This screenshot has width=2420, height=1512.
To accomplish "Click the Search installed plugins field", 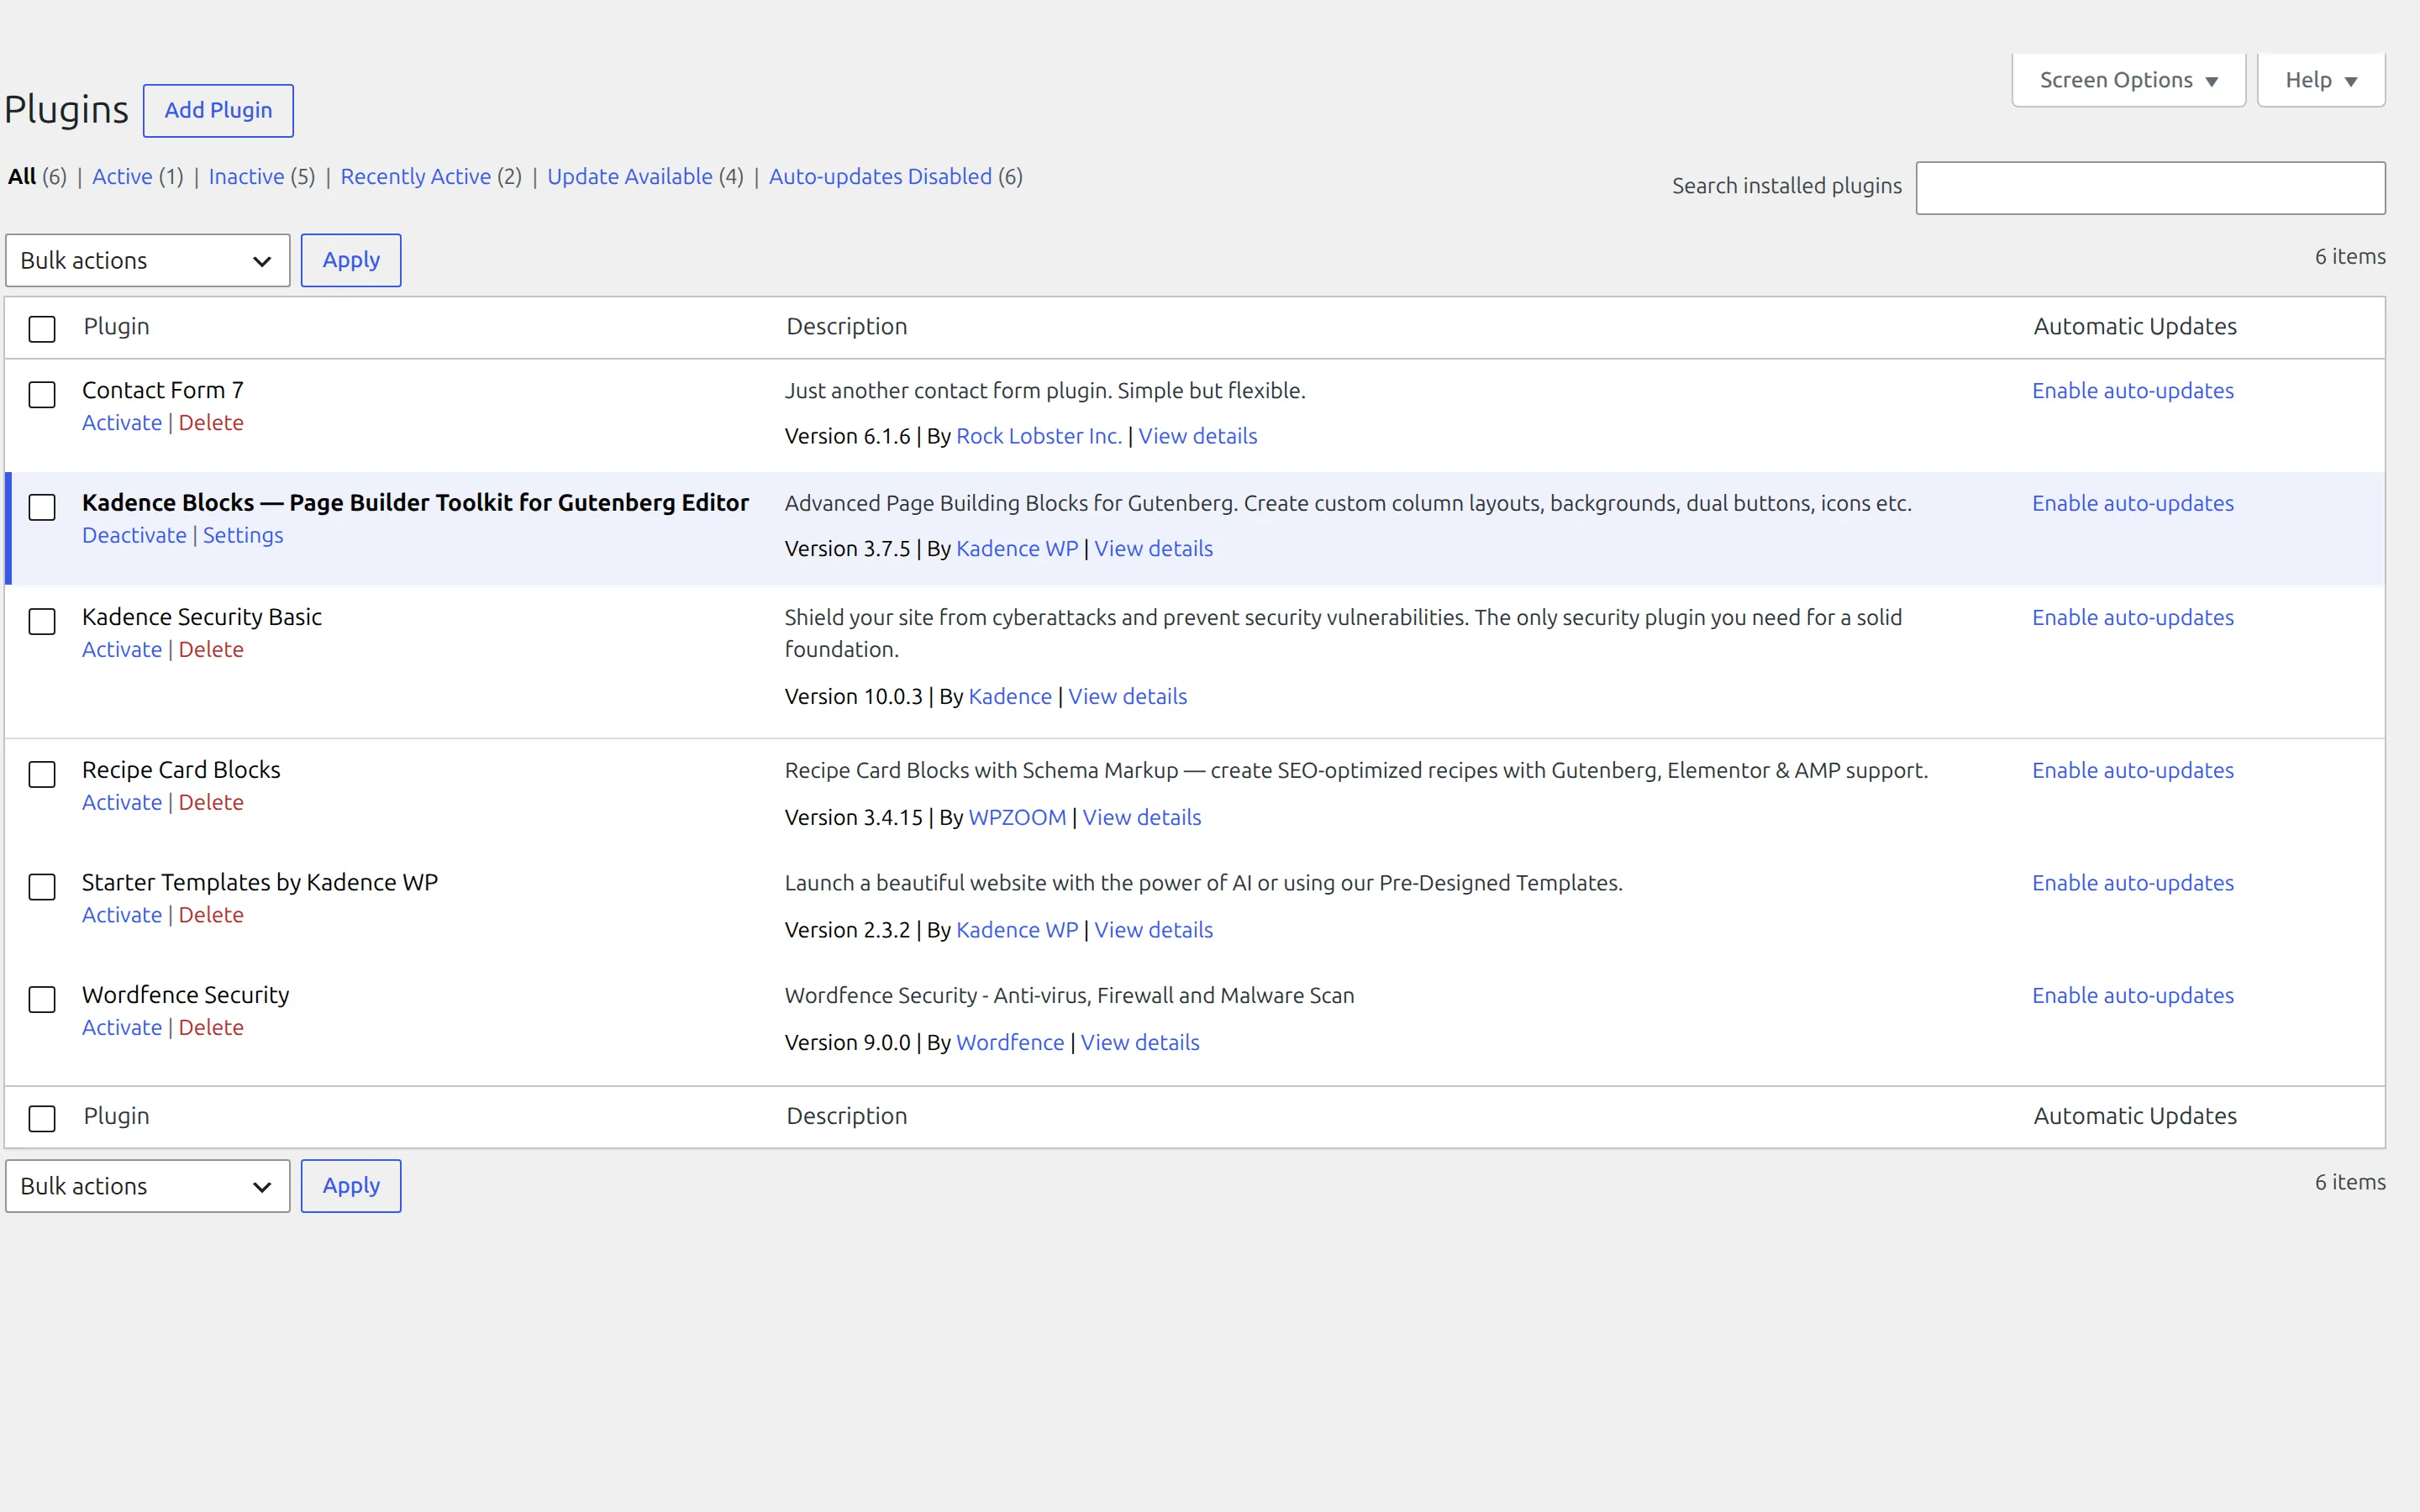I will [x=2150, y=188].
